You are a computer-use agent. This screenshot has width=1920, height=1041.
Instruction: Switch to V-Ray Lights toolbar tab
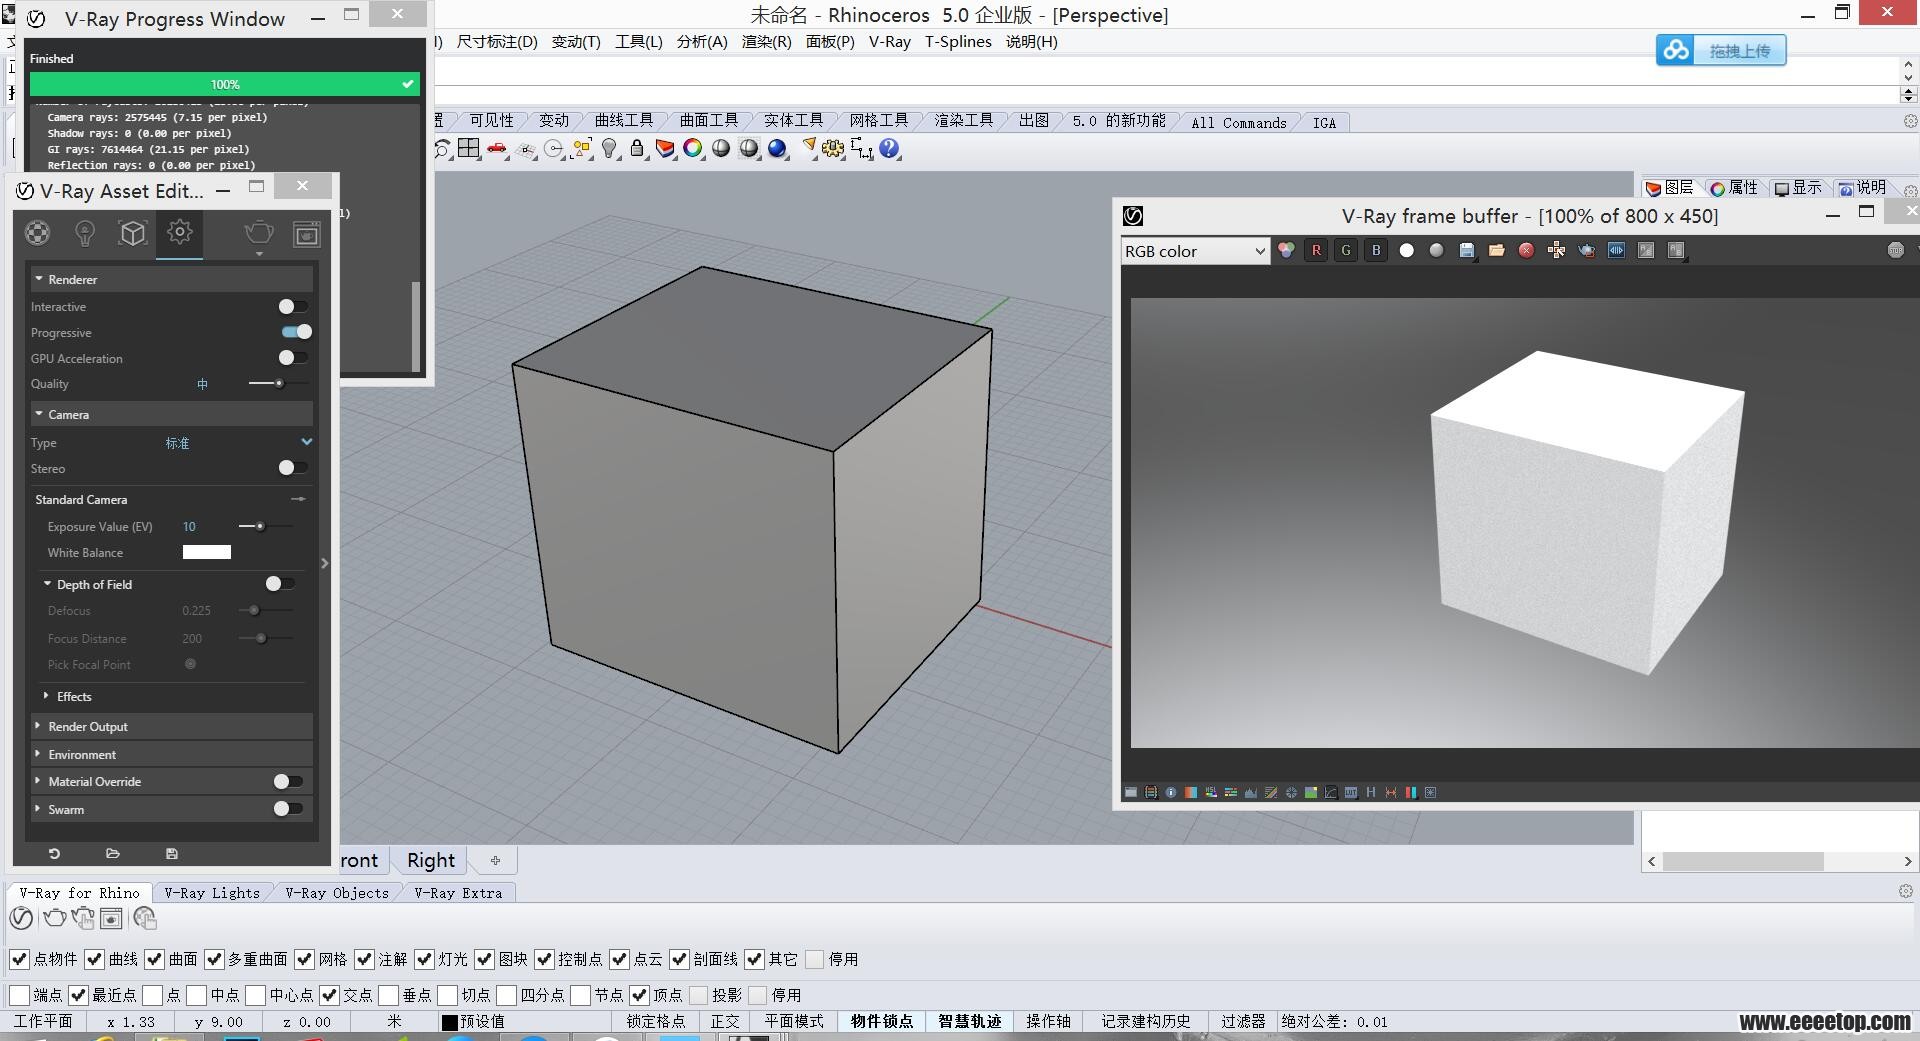coord(212,893)
